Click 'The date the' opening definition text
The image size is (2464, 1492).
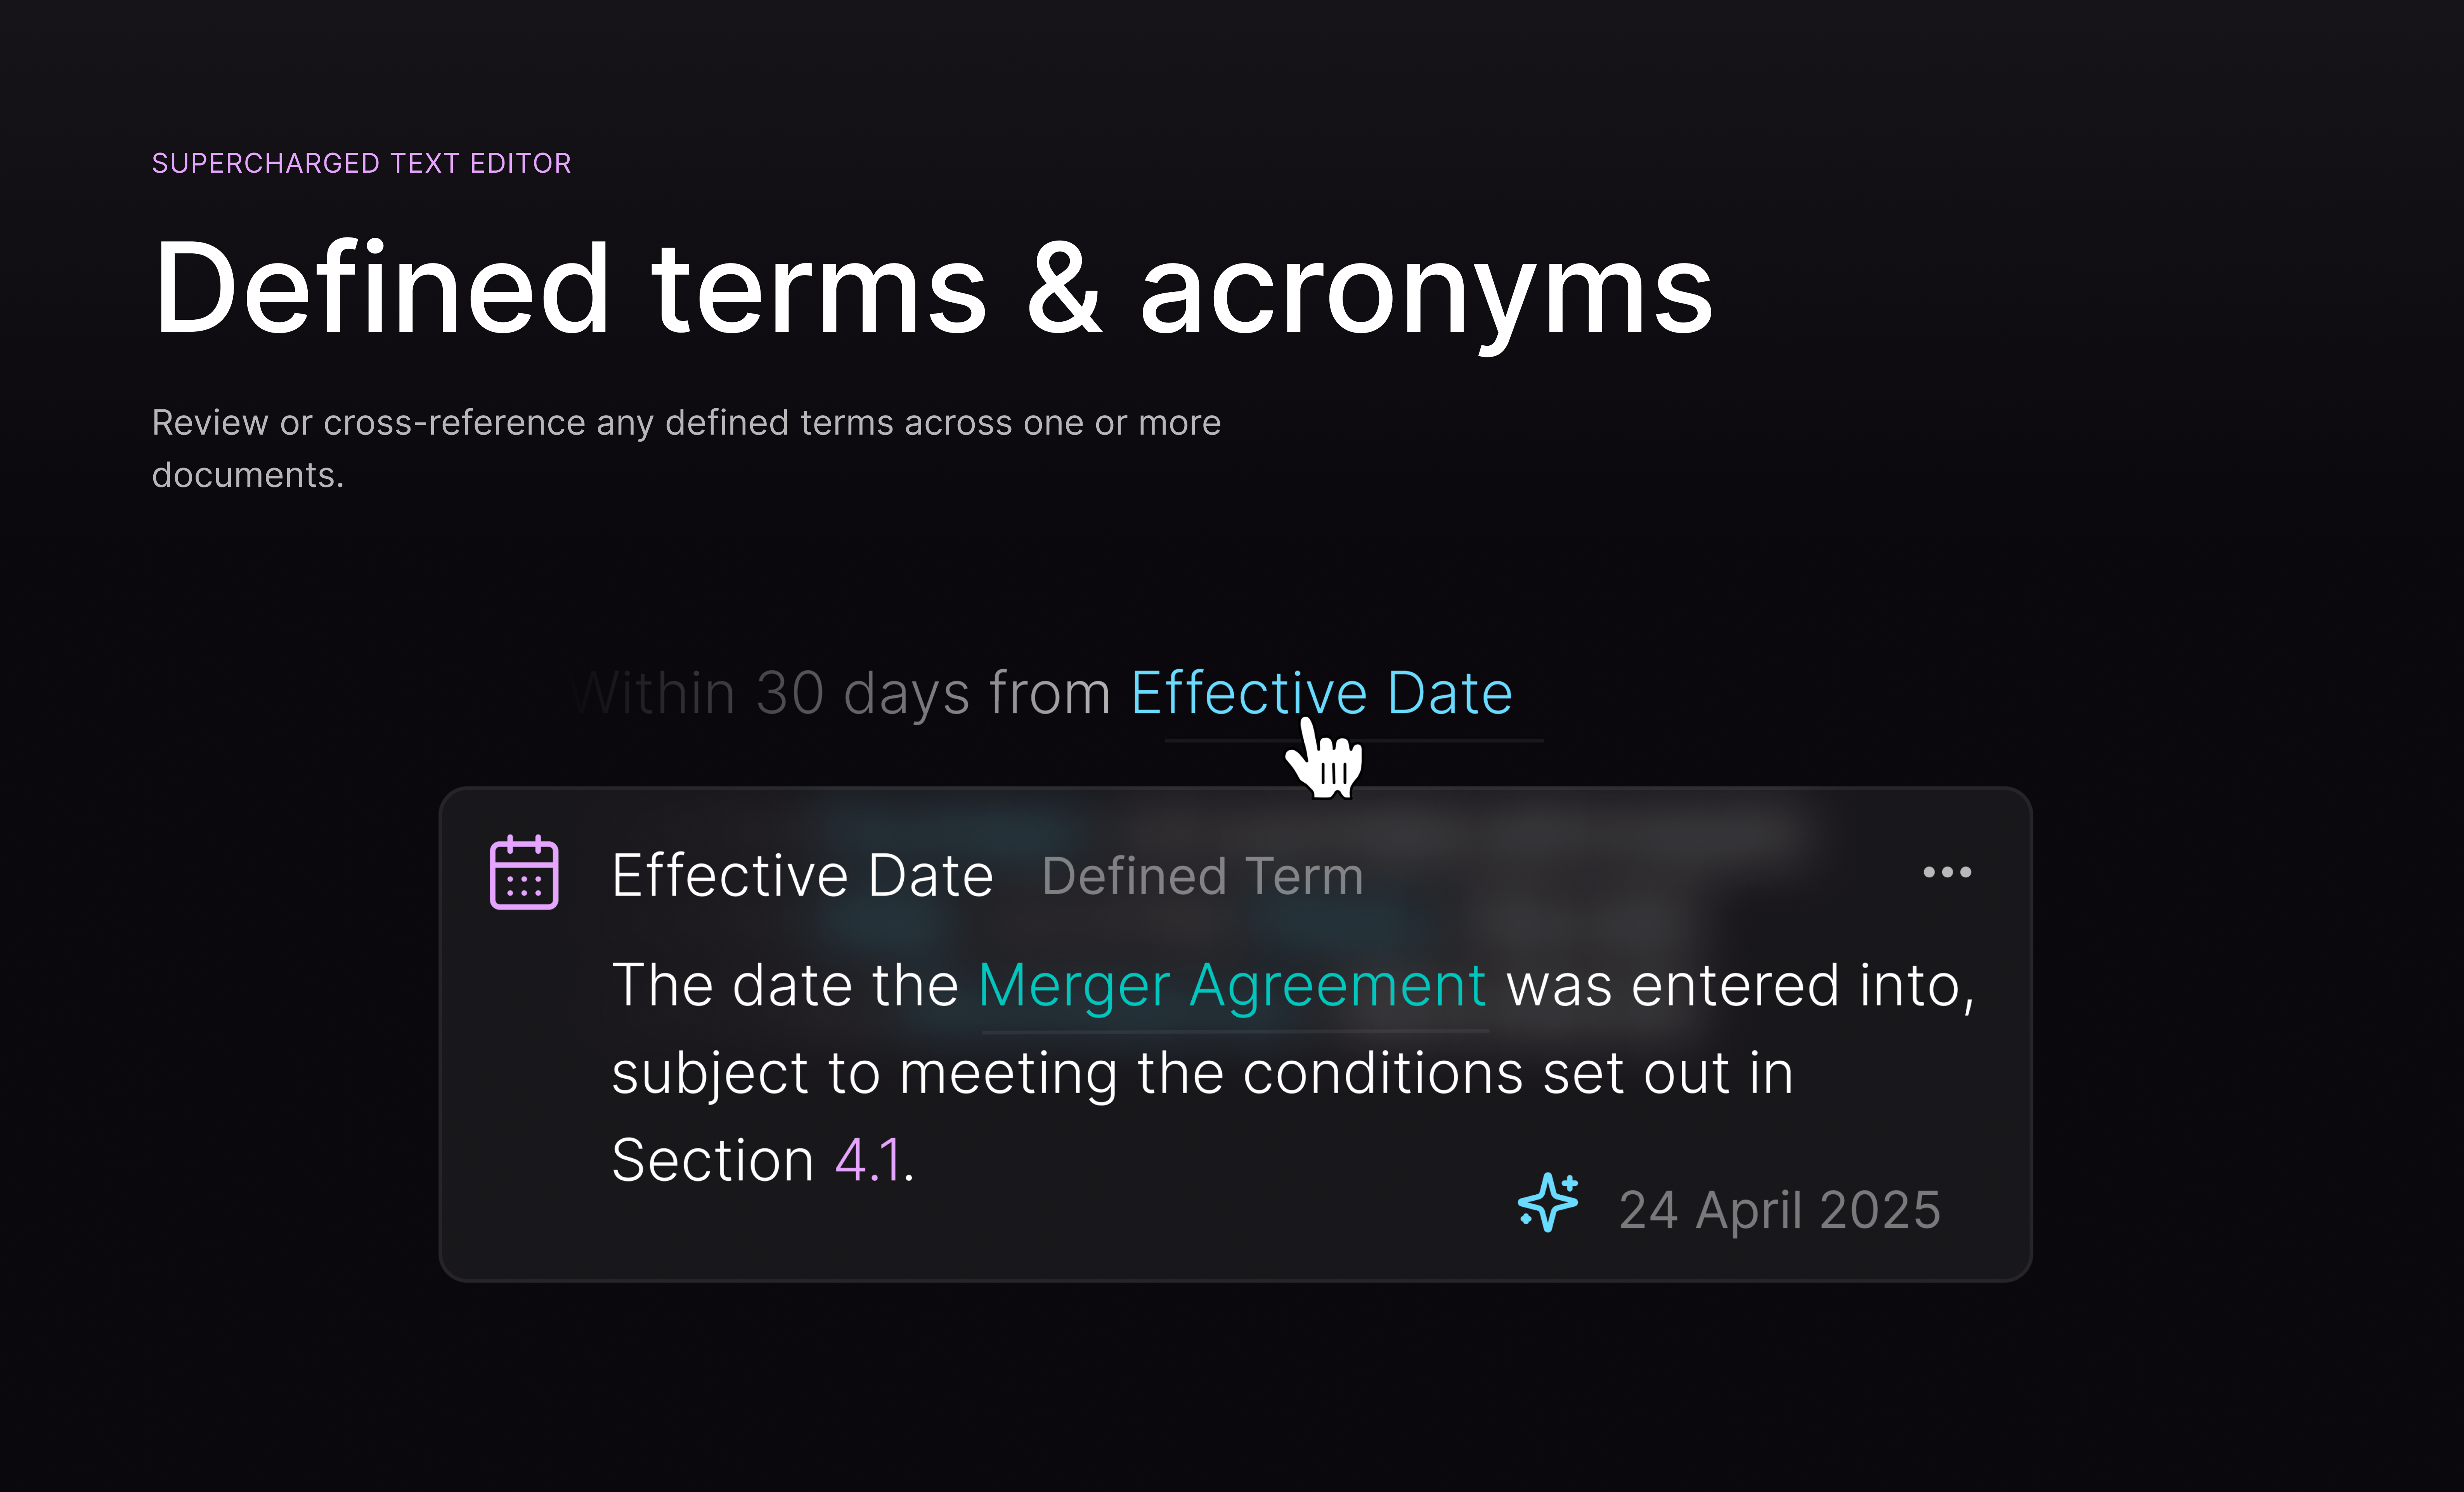[785, 986]
